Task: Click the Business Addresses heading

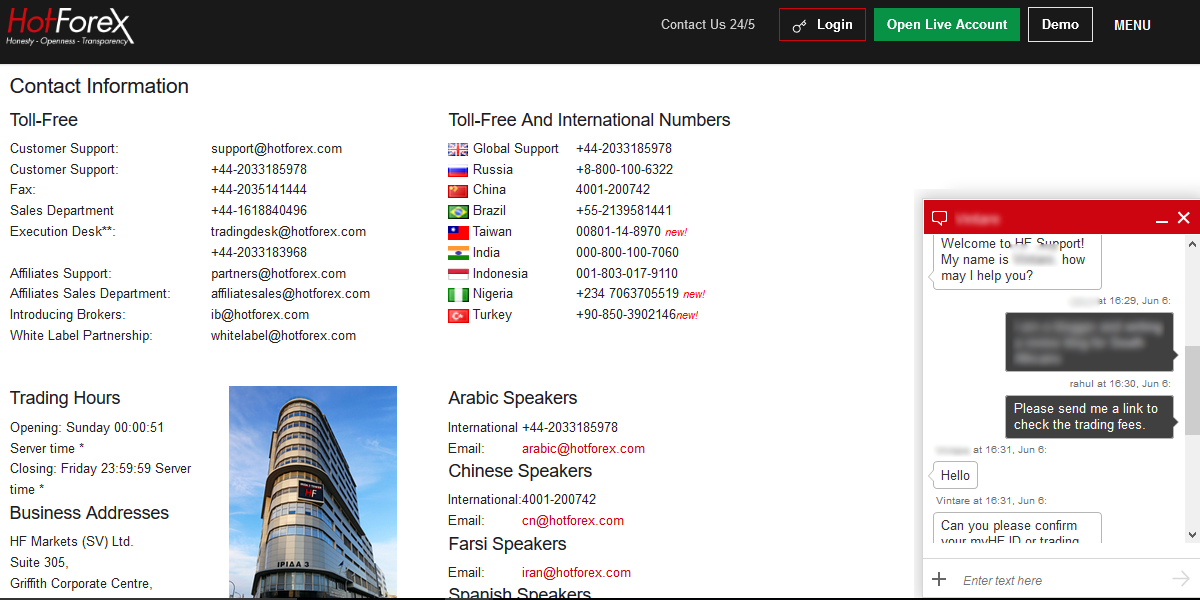Action: pyautogui.click(x=89, y=513)
